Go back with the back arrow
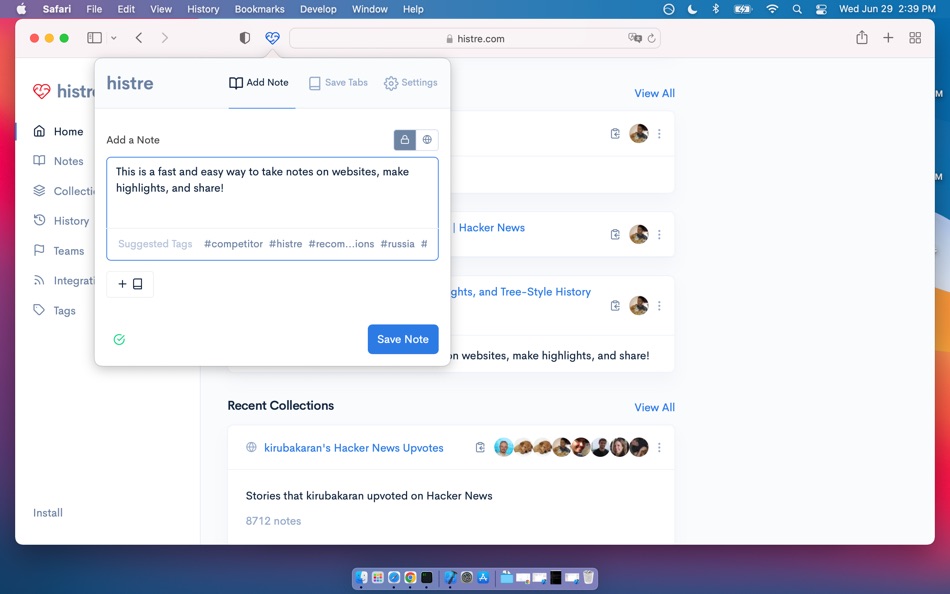The width and height of the screenshot is (950, 594). pyautogui.click(x=139, y=38)
